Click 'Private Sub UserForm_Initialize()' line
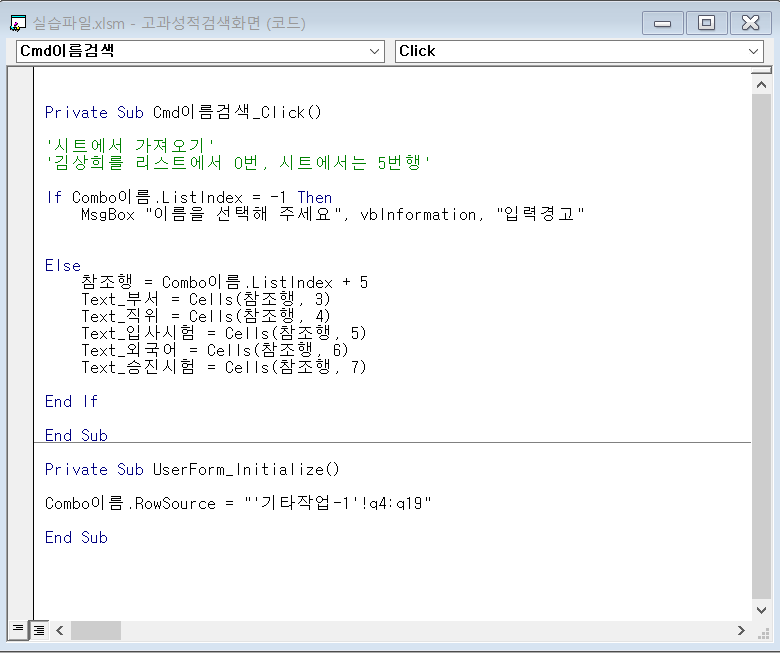Image resolution: width=780 pixels, height=653 pixels. coord(192,469)
